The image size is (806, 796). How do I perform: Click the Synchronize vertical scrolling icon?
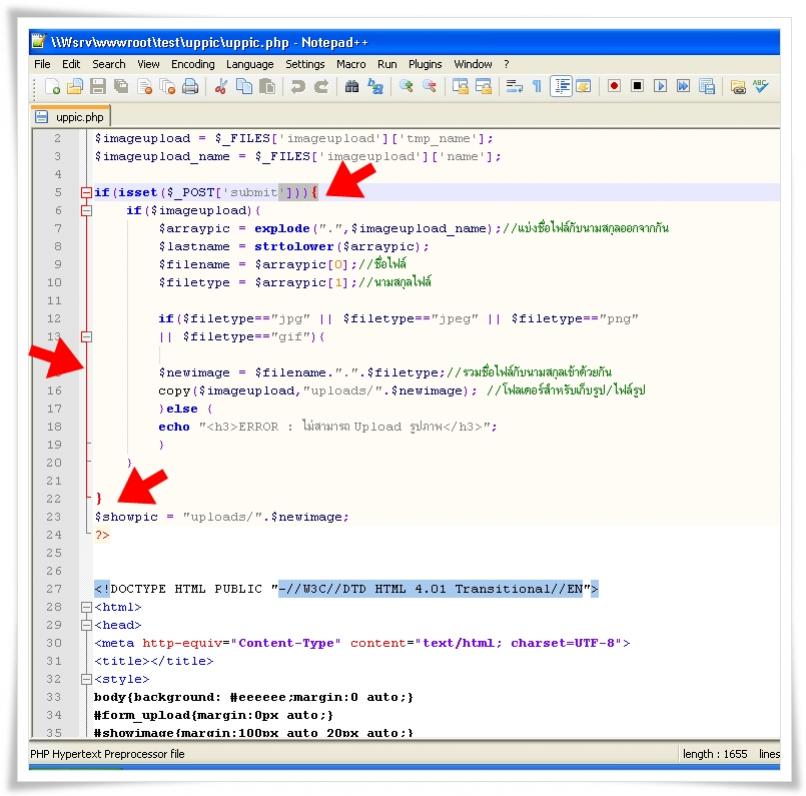pyautogui.click(x=460, y=86)
